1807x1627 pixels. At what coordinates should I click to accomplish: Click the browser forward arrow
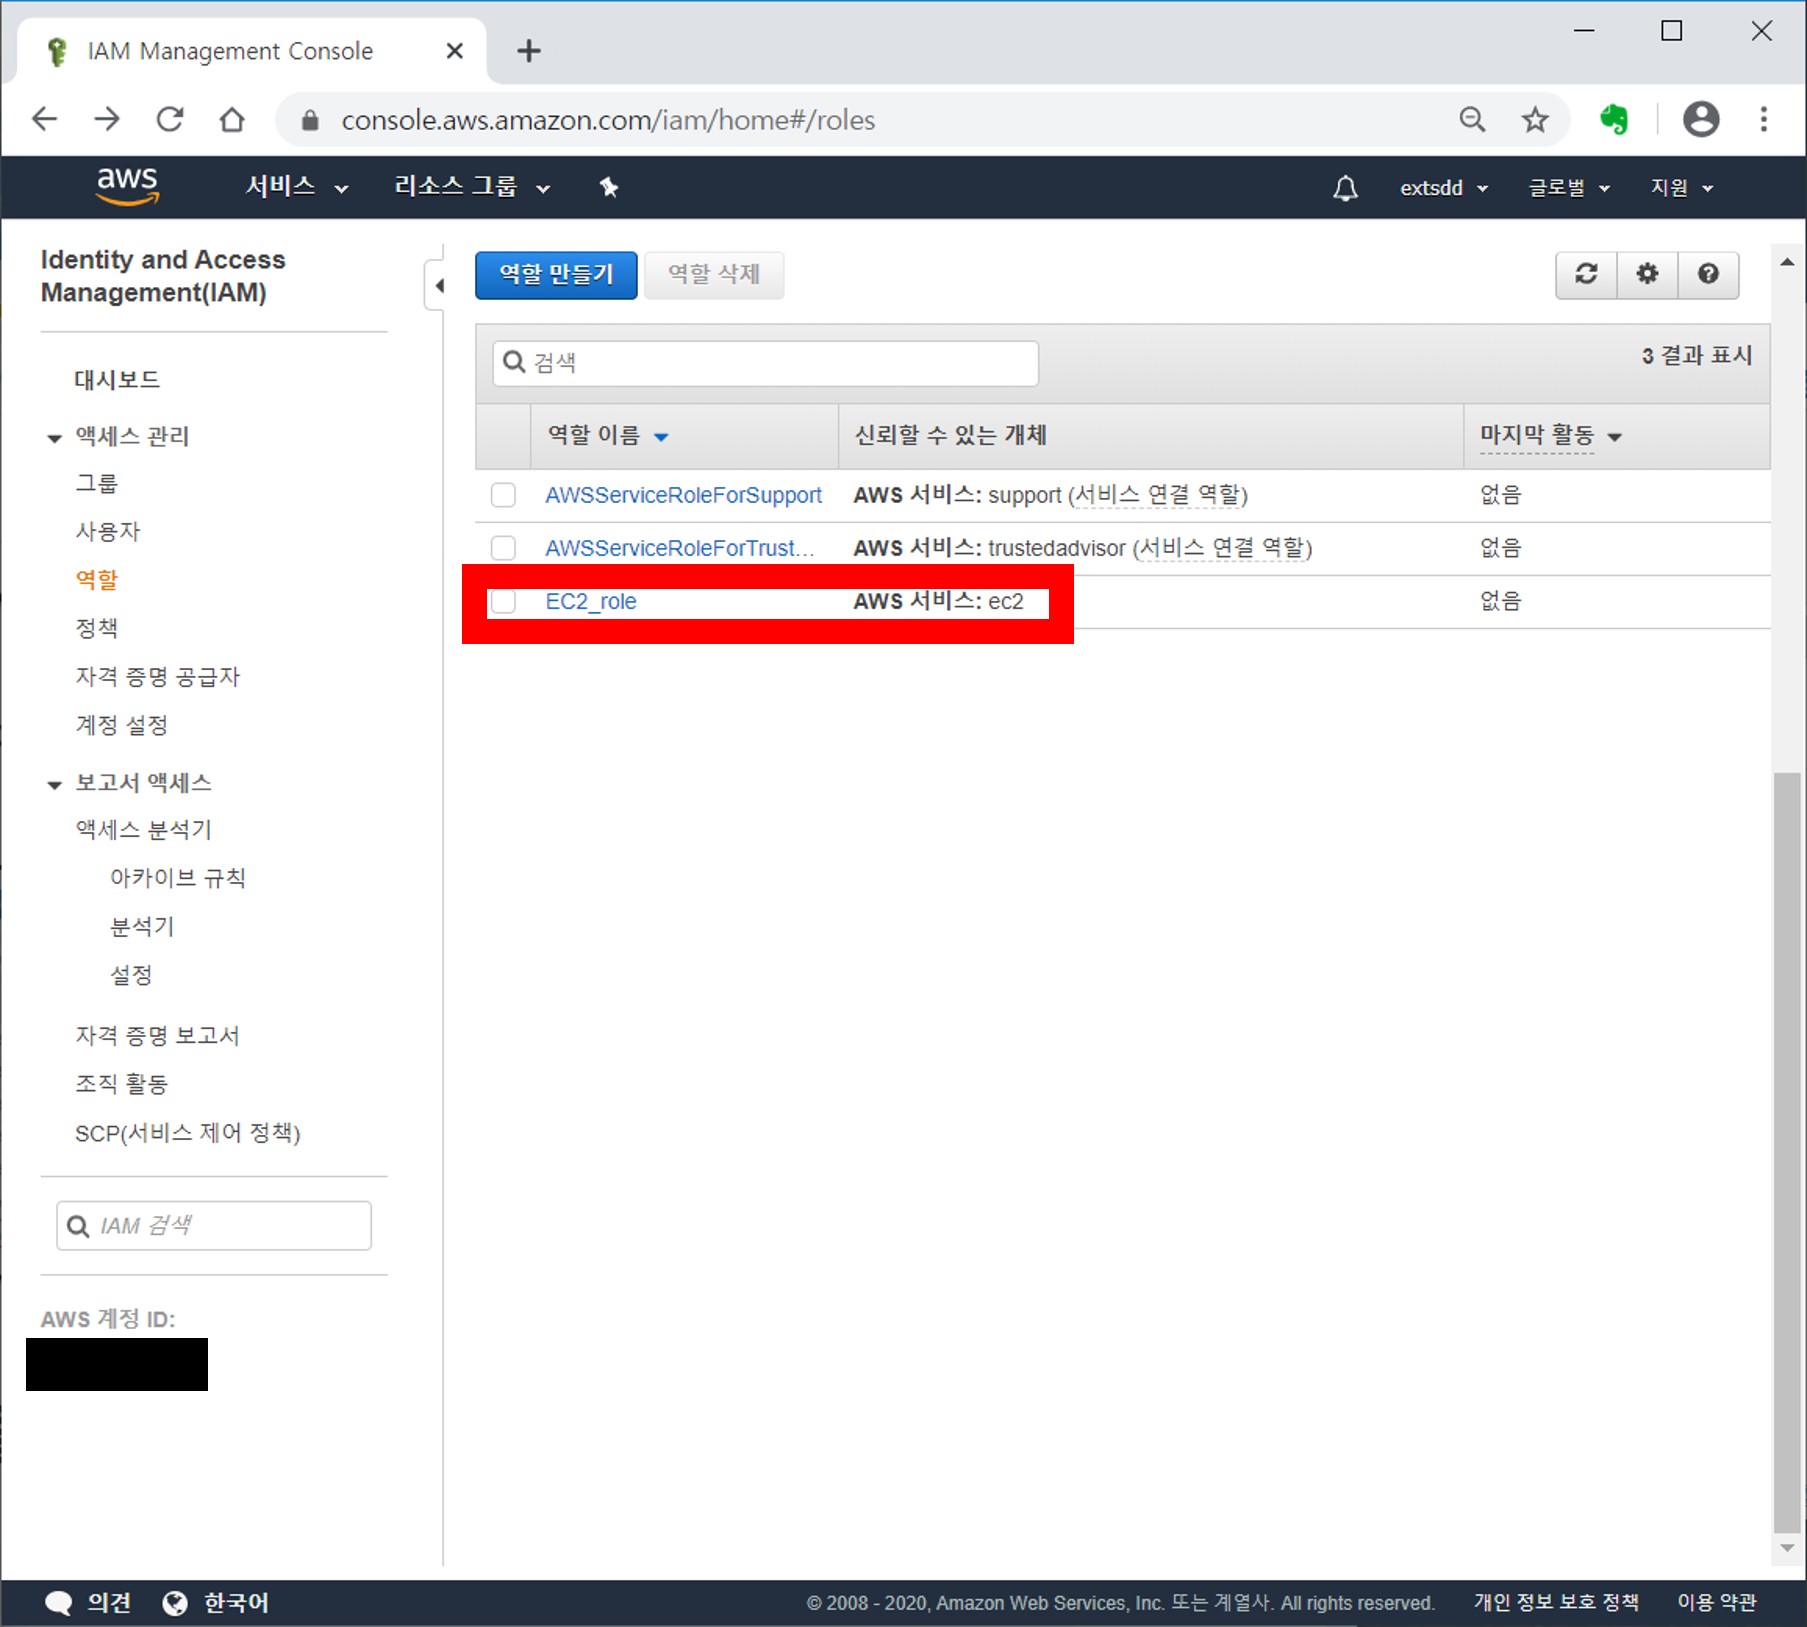click(x=107, y=120)
